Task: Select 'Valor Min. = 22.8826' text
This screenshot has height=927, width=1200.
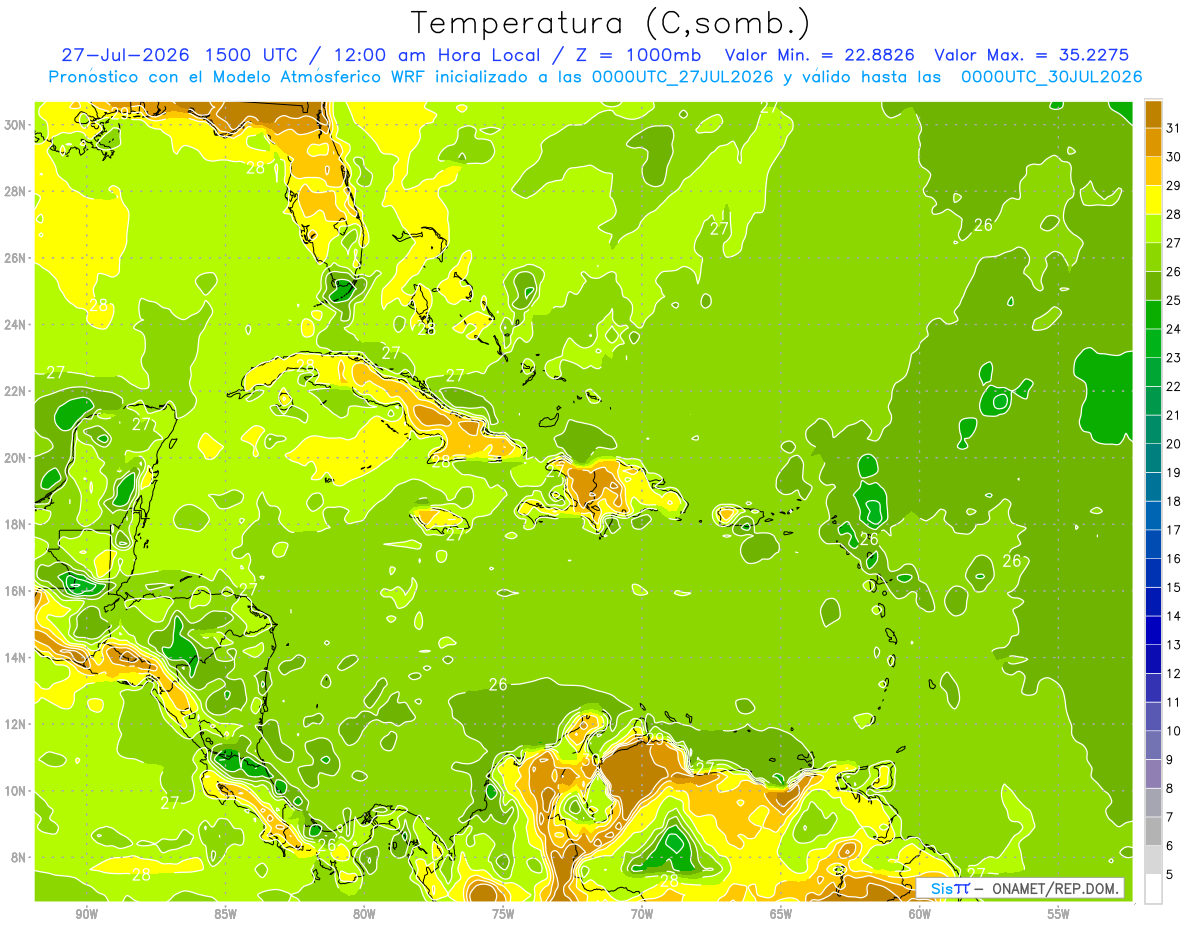Action: 820,55
